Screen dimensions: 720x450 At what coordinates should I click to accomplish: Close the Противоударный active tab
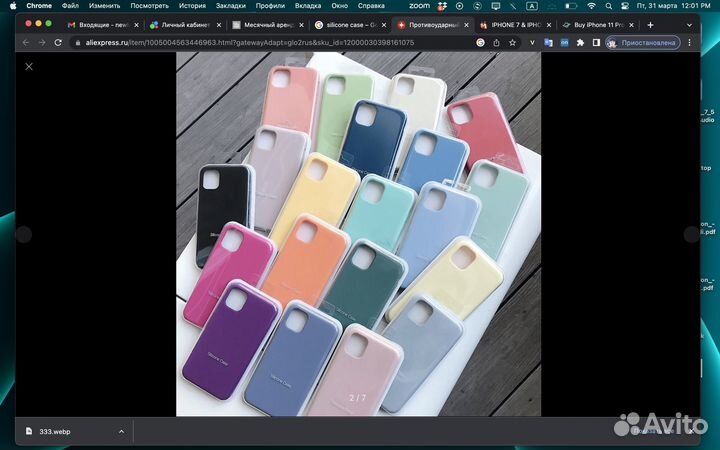(467, 25)
